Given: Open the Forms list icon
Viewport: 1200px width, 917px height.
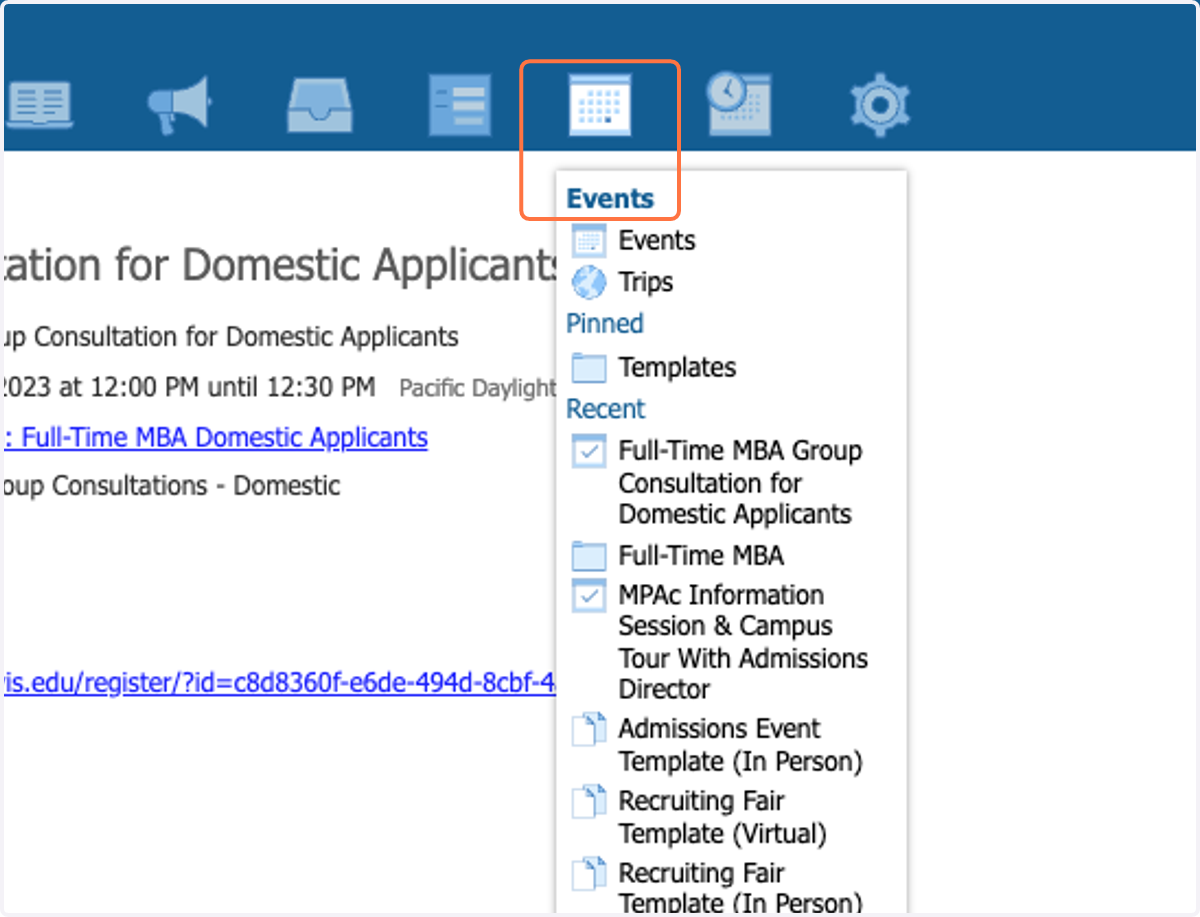Looking at the screenshot, I should click(x=460, y=105).
